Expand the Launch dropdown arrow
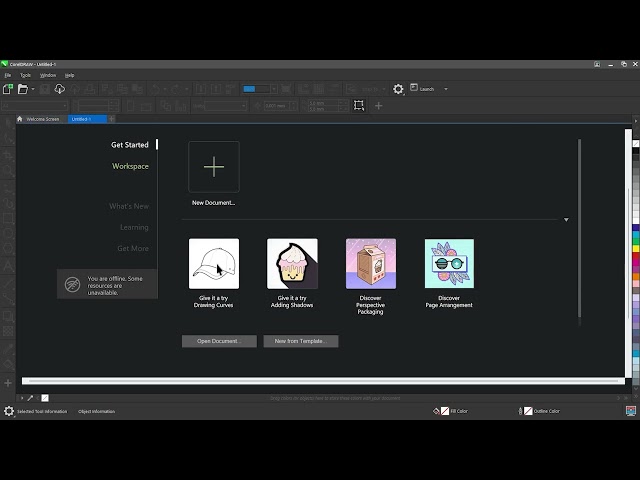This screenshot has height=480, width=640. click(x=446, y=89)
